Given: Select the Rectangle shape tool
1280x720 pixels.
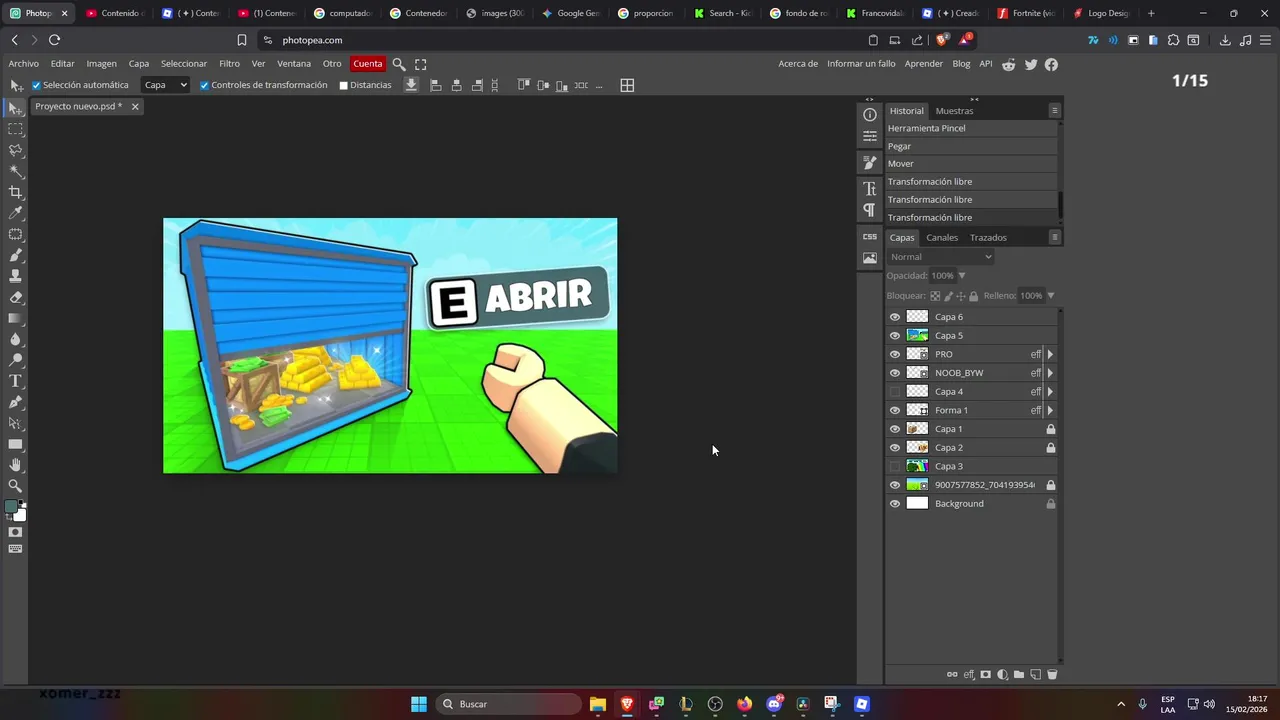Looking at the screenshot, I should [15, 444].
